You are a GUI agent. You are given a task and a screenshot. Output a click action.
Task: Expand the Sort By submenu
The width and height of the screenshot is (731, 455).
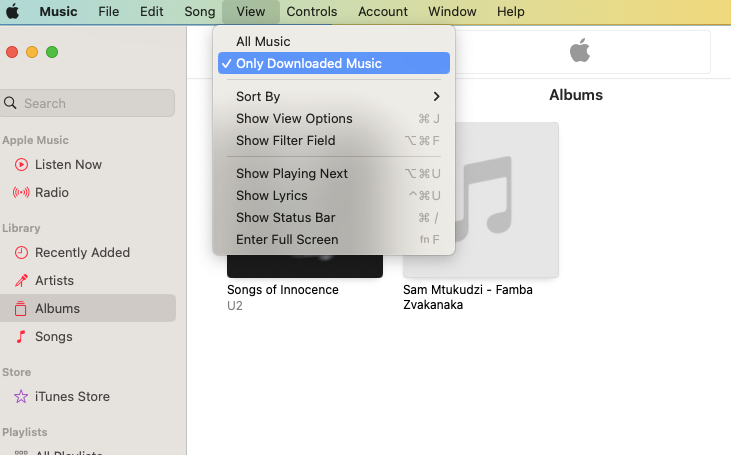tap(333, 97)
